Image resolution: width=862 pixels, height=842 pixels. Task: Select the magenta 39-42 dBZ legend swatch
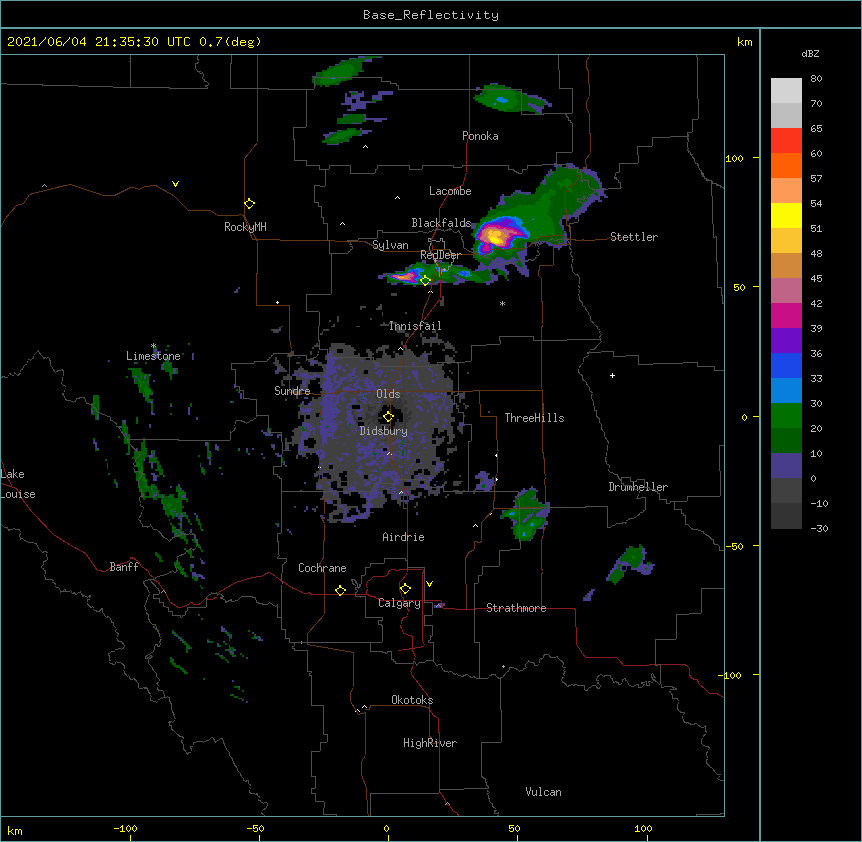pyautogui.click(x=786, y=315)
